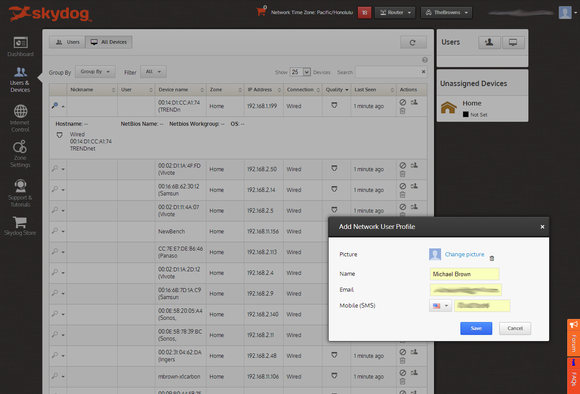Open the FAQs side tab
The height and width of the screenshot is (394, 580).
[573, 376]
